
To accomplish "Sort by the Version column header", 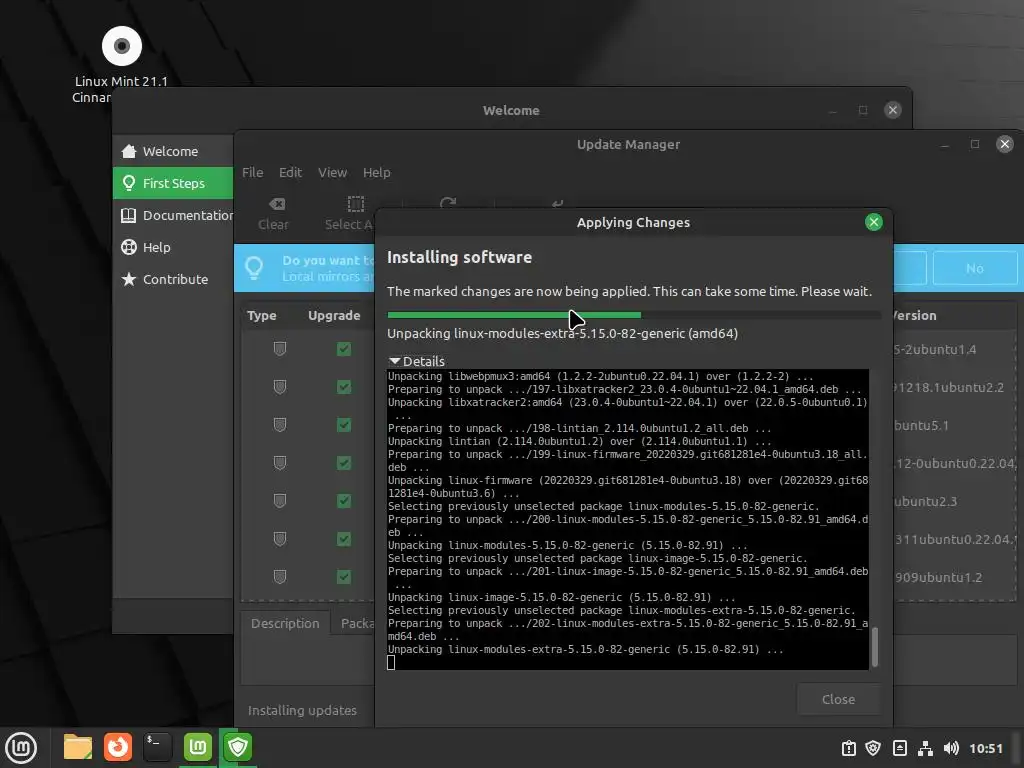I will tap(914, 315).
